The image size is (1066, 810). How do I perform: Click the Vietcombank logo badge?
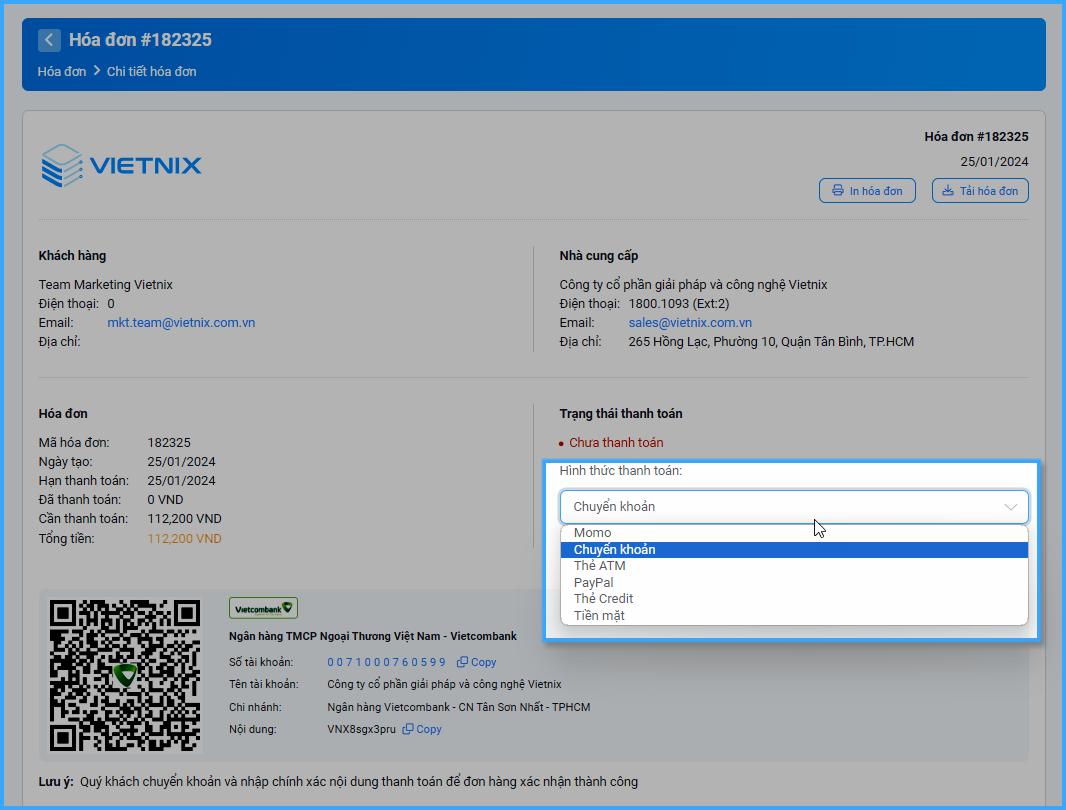[x=263, y=608]
